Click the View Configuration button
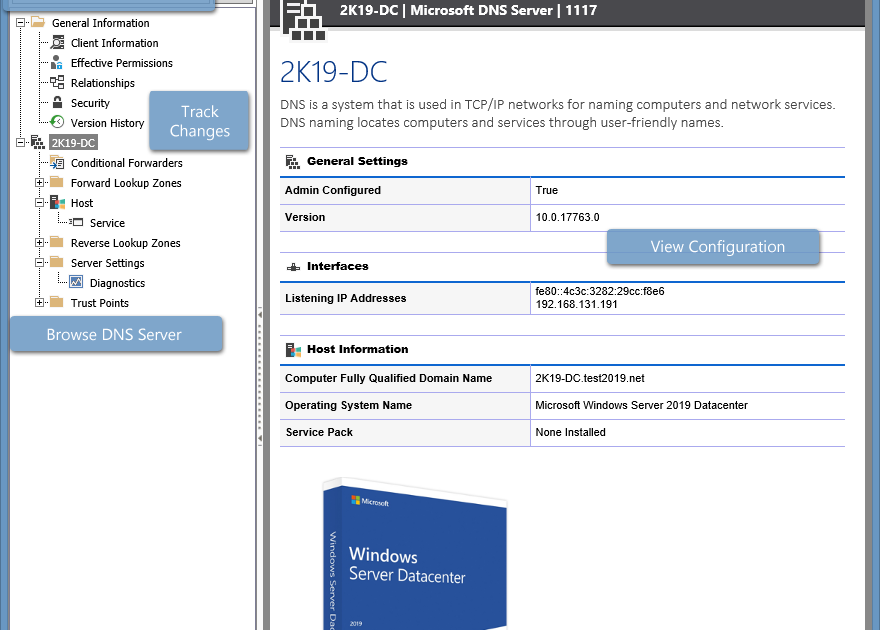 pyautogui.click(x=713, y=246)
